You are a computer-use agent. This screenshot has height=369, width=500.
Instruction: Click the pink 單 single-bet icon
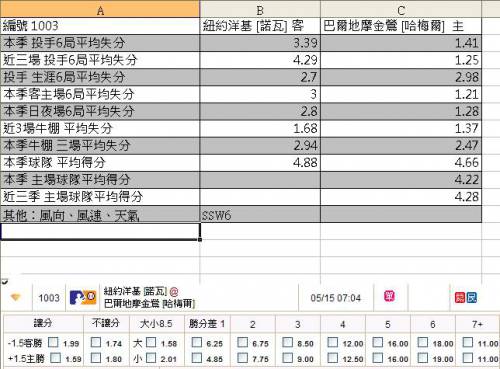389,296
